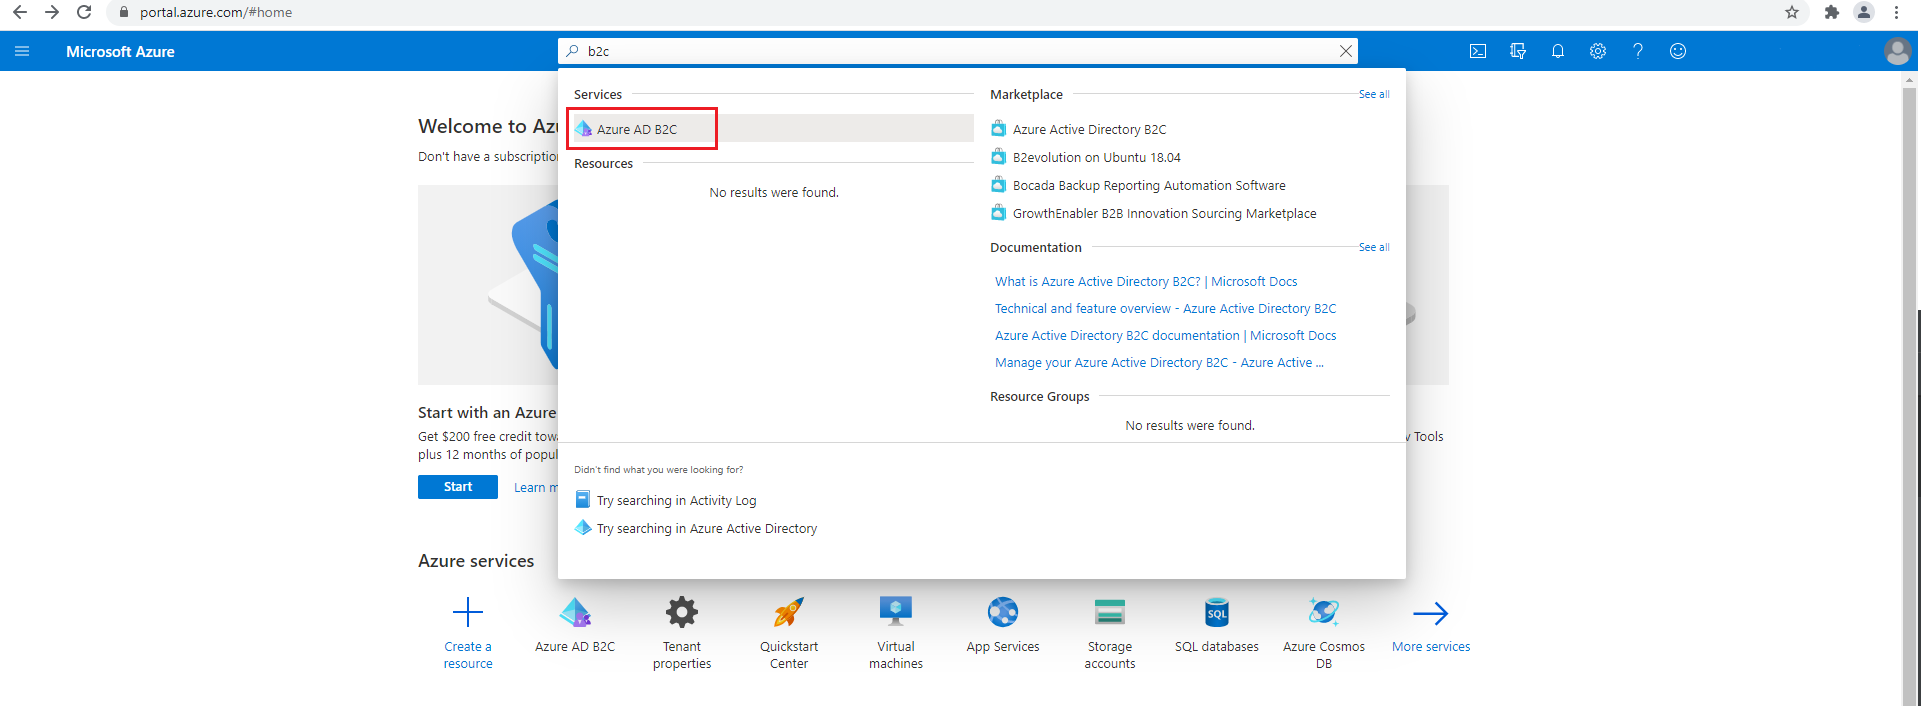Open 'What is Azure Active Directory B2C?' doc
The height and width of the screenshot is (706, 1921).
pos(1145,282)
